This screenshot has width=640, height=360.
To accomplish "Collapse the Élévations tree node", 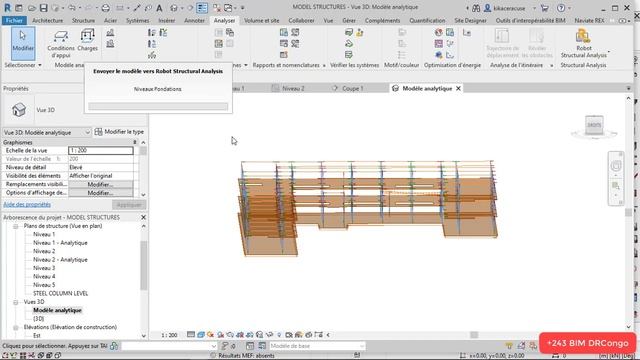I will point(16,327).
